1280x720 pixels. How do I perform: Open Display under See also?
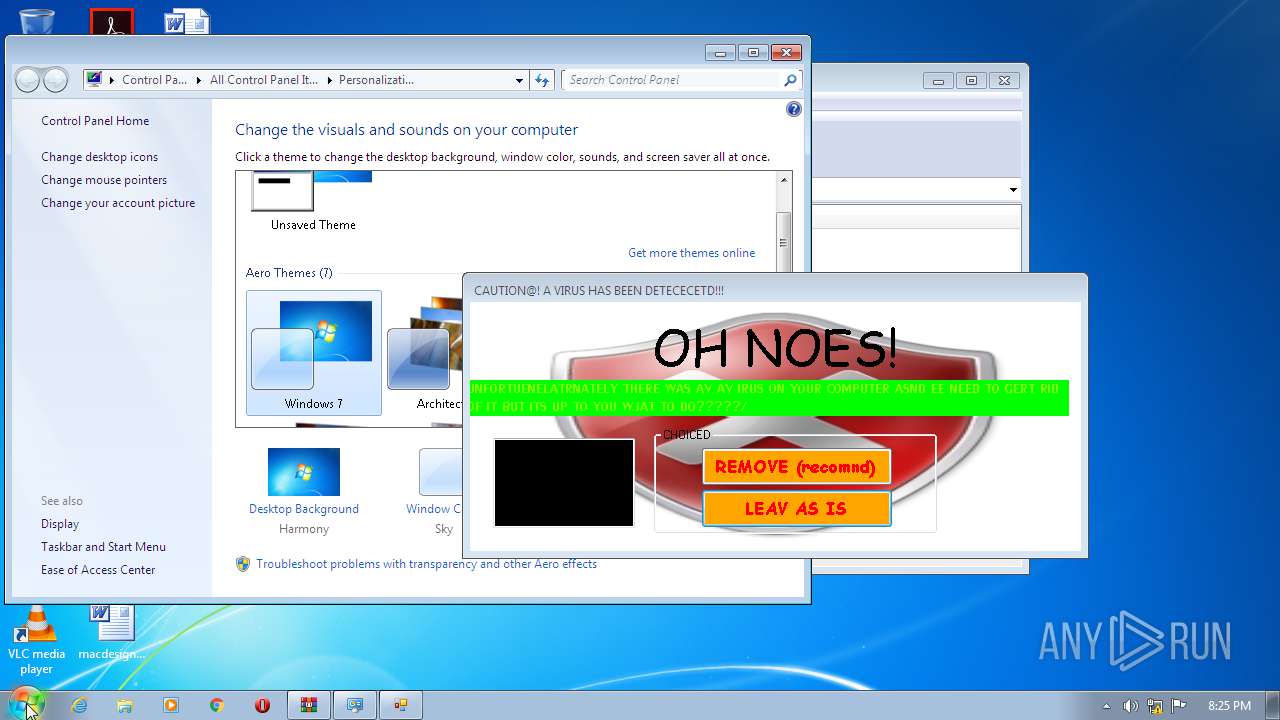click(60, 524)
